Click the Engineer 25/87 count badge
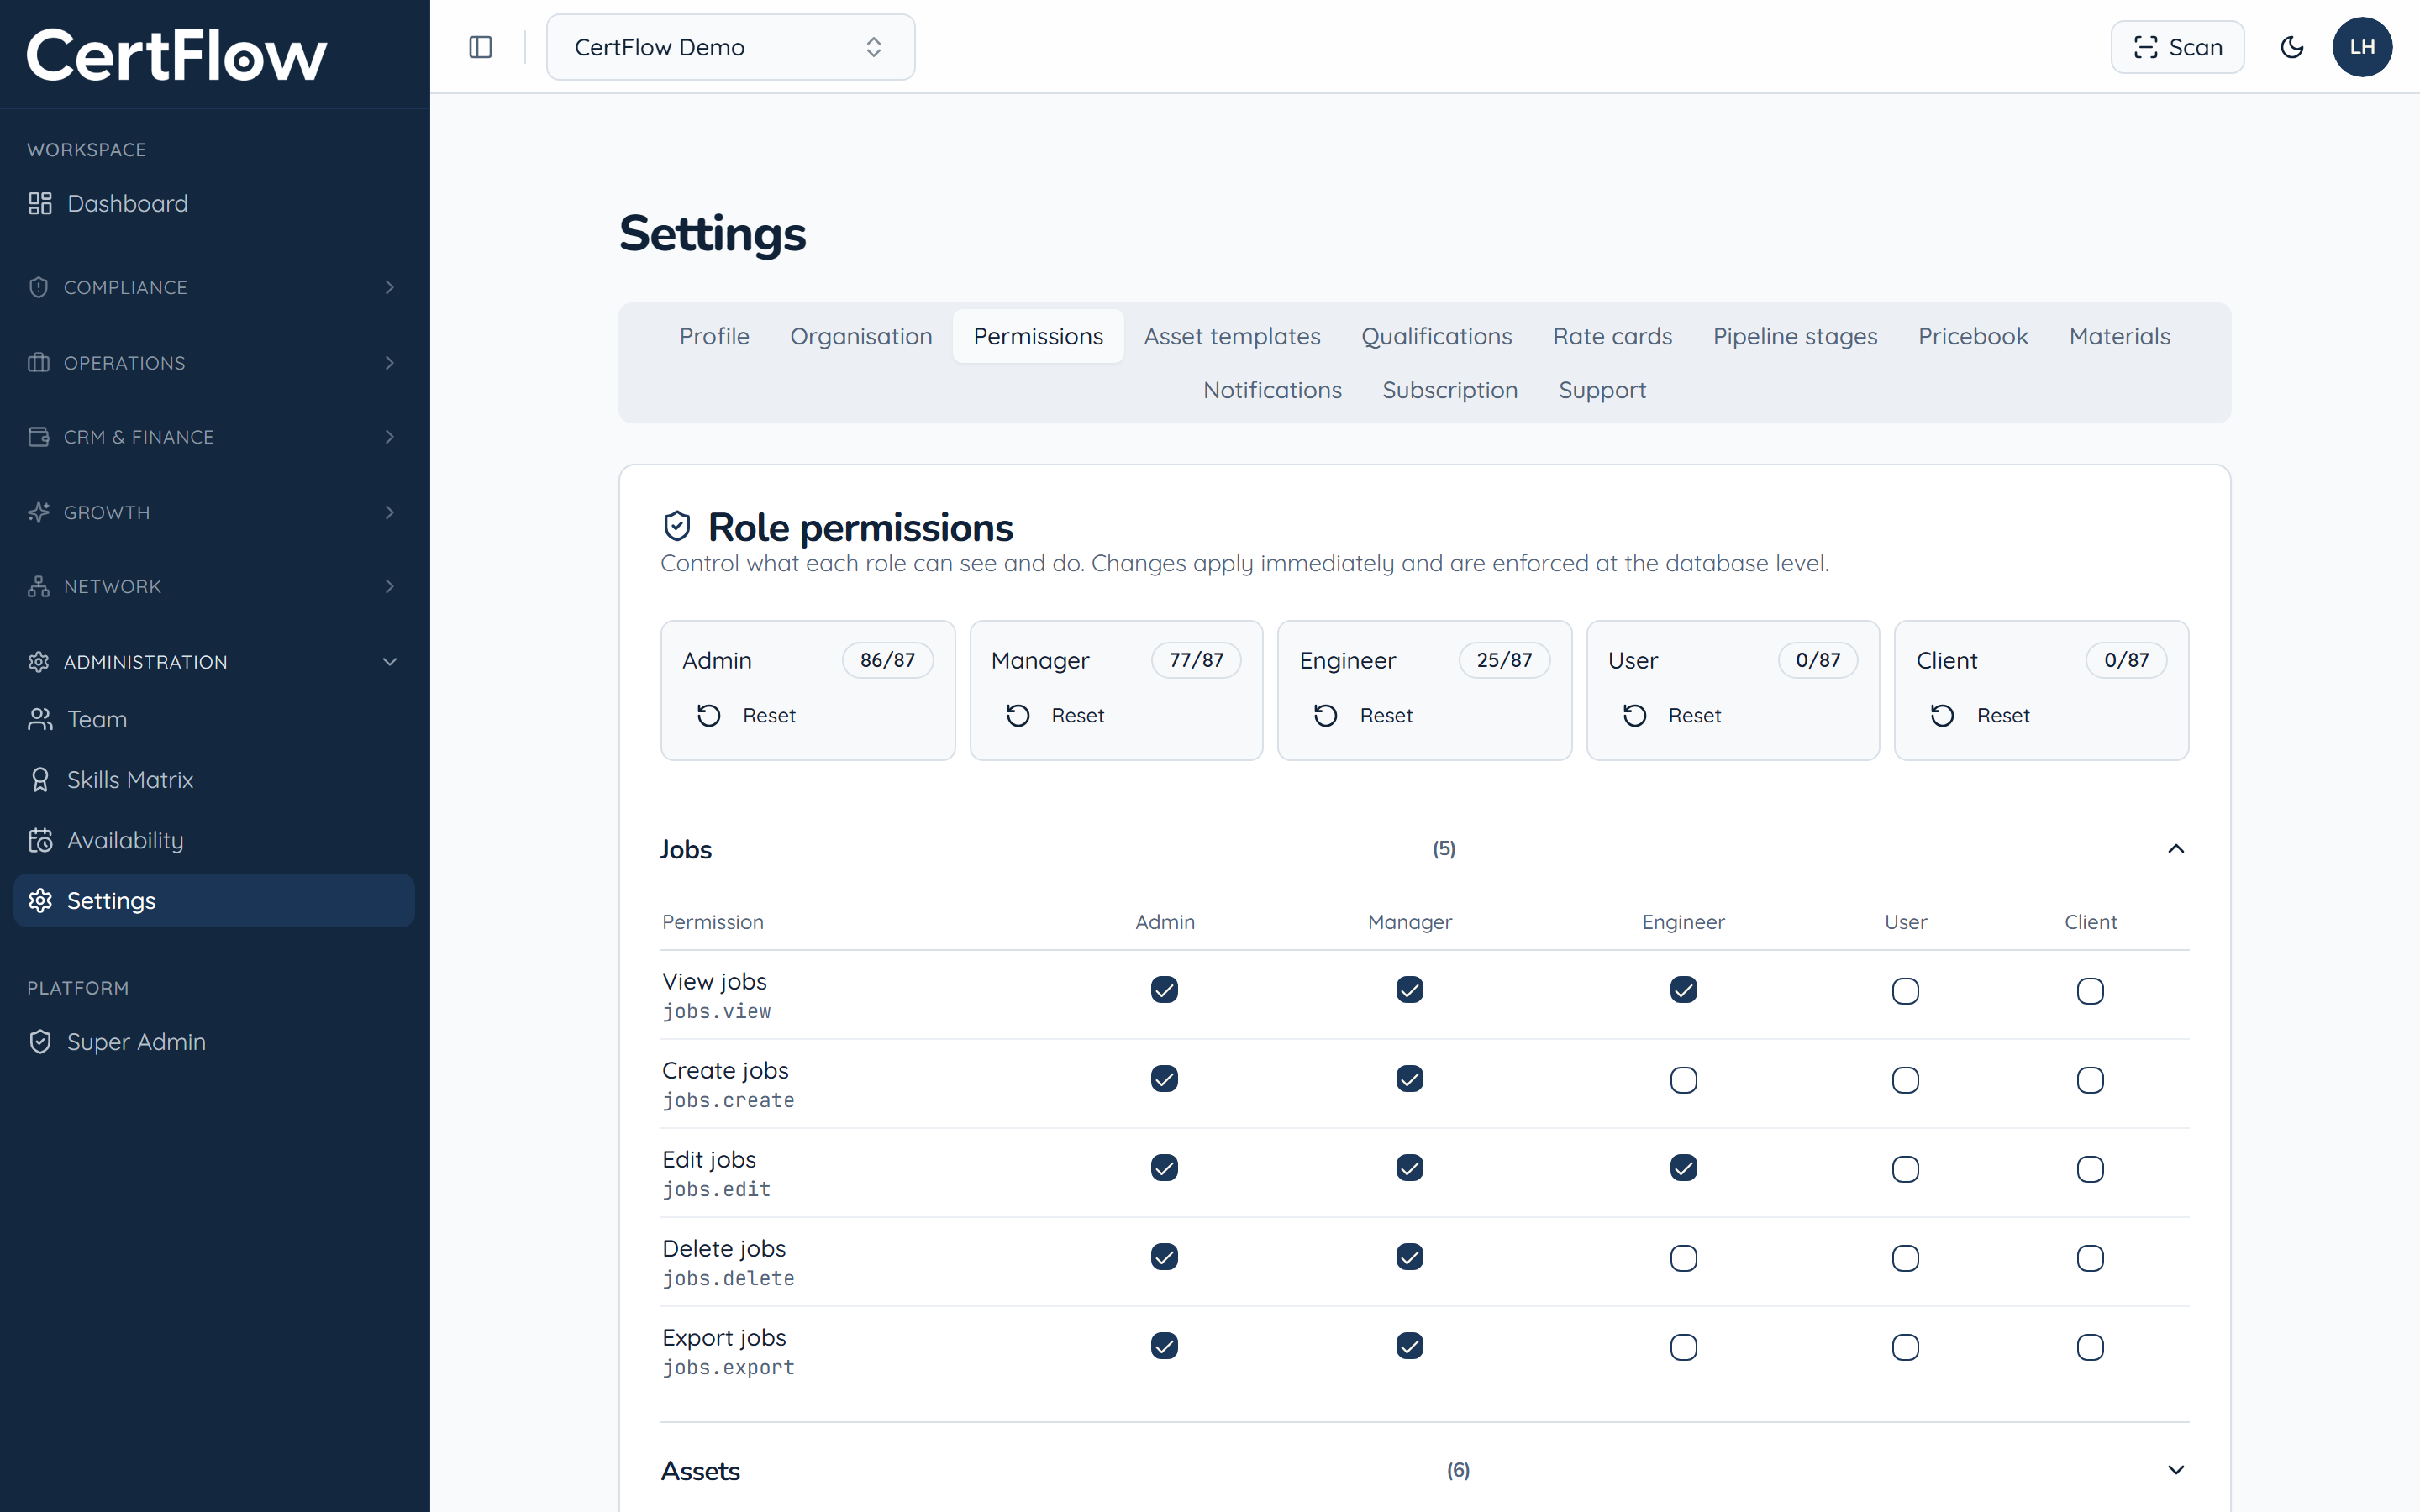2420x1512 pixels. click(x=1504, y=660)
